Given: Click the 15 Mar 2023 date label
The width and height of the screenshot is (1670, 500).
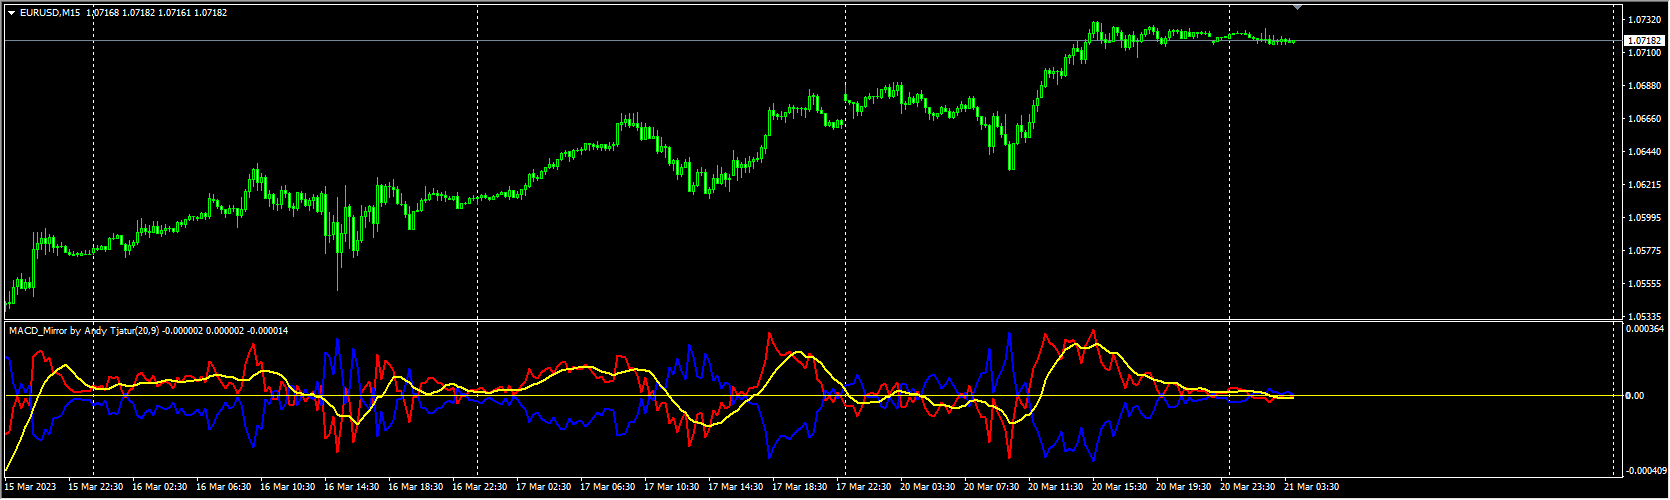Looking at the screenshot, I should coord(31,487).
